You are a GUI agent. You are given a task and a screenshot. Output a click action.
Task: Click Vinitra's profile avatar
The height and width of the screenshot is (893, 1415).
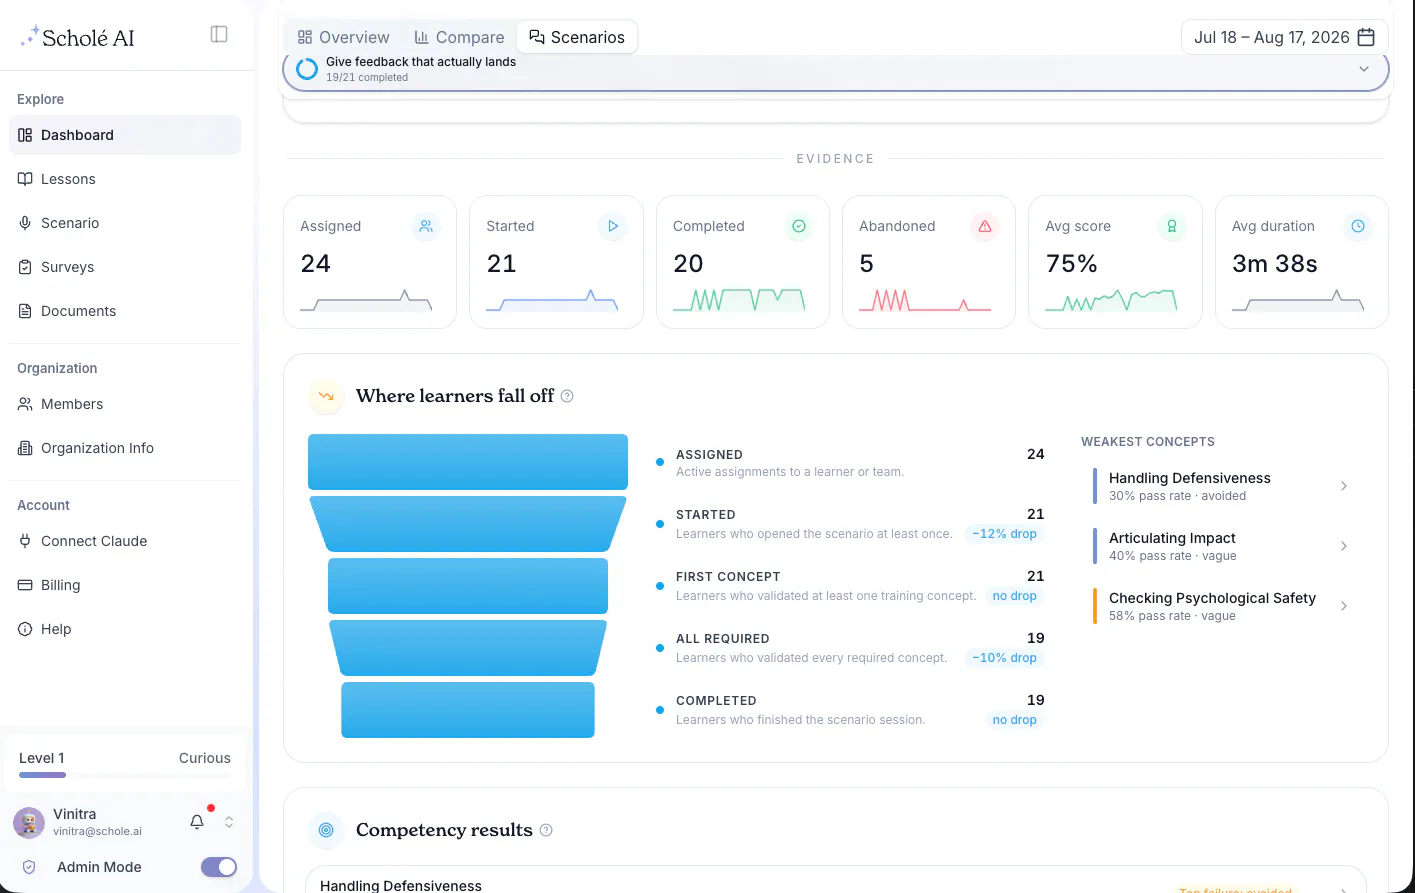29,823
